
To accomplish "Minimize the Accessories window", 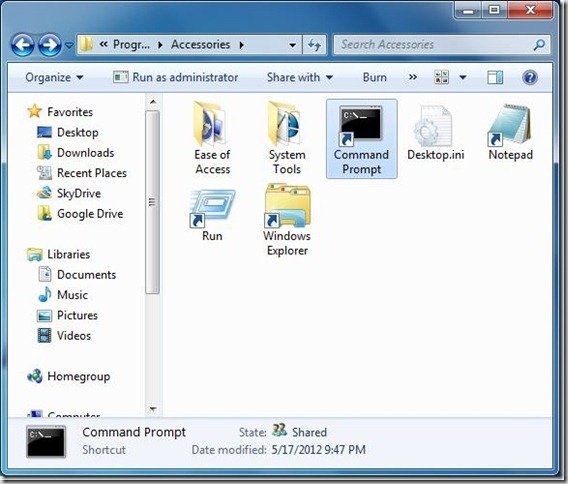I will 468,11.
